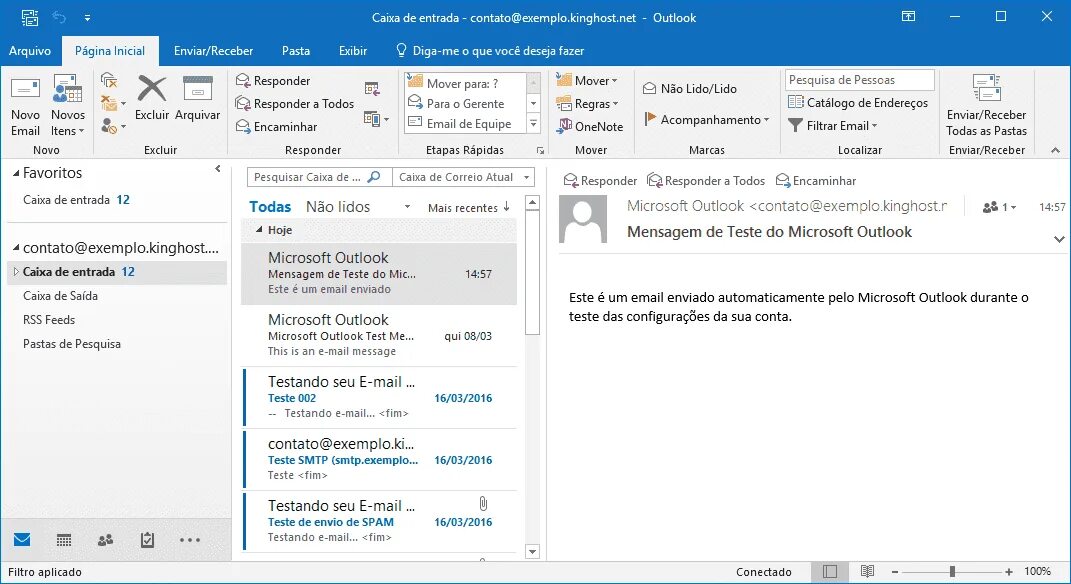Viewport: 1071px width, 584px height.
Task: Open the clean up conversation icon
Action: (x=113, y=103)
